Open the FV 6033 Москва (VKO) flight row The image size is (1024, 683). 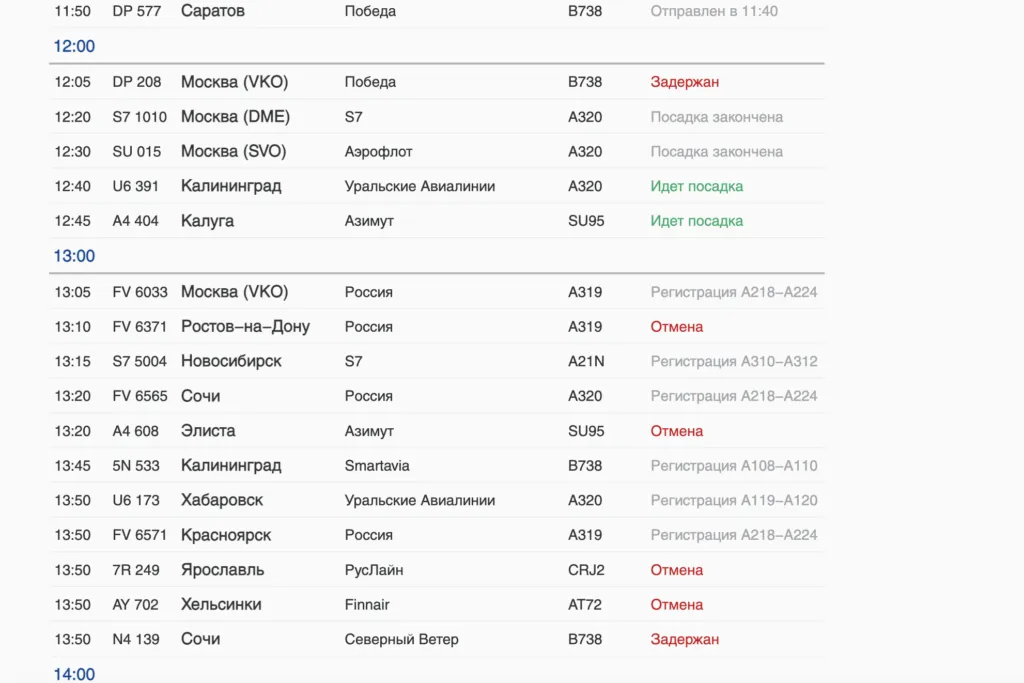(437, 292)
